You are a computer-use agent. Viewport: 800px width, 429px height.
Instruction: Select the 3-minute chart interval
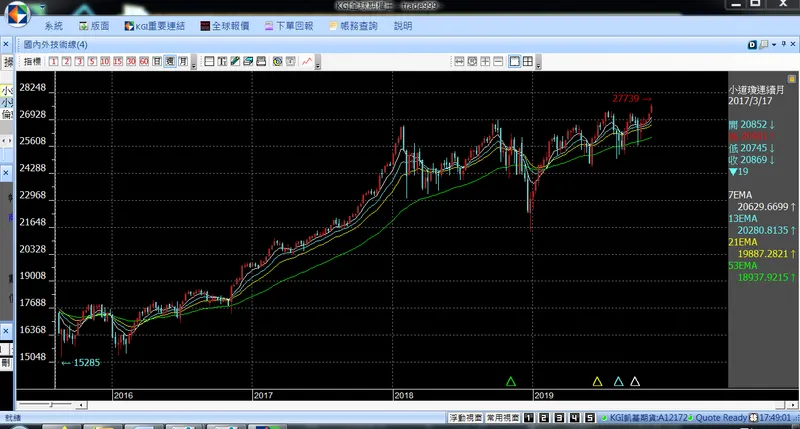pos(79,62)
